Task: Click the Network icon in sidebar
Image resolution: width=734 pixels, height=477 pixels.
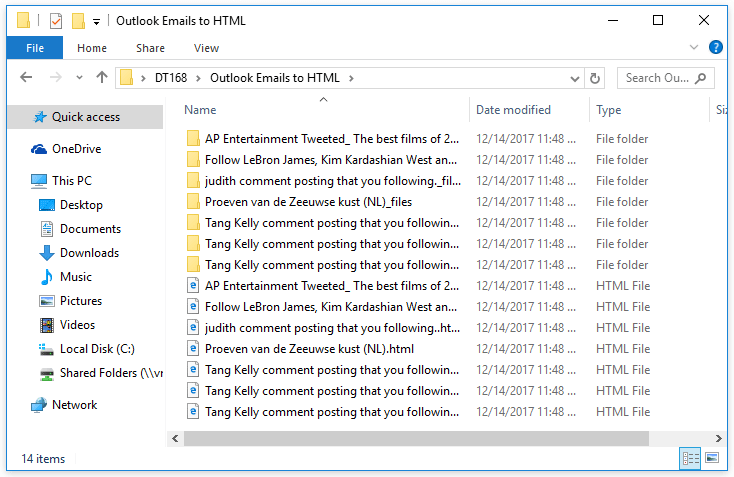Action: tap(39, 405)
